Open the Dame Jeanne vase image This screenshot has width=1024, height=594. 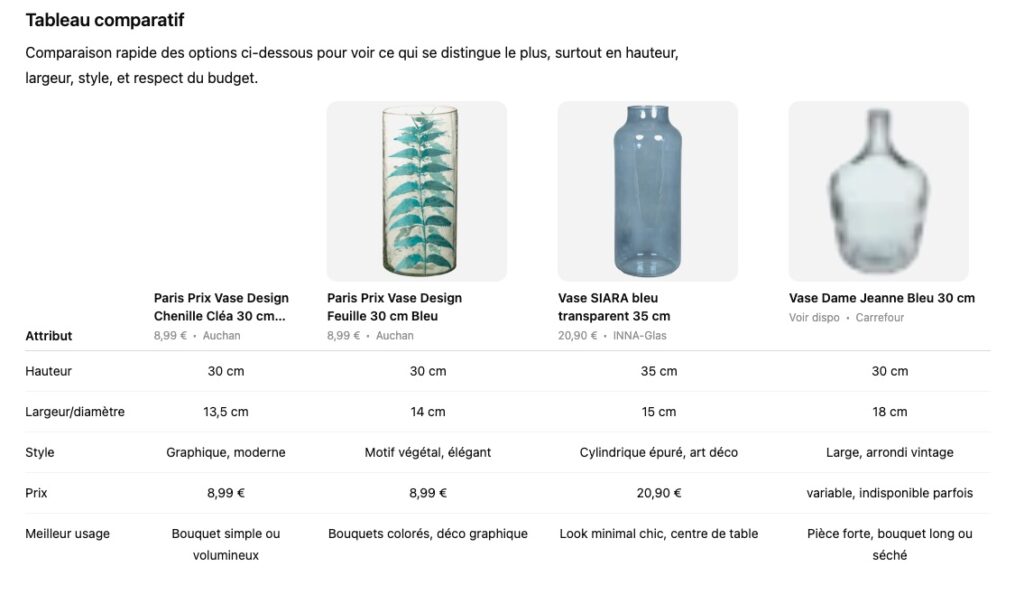878,191
